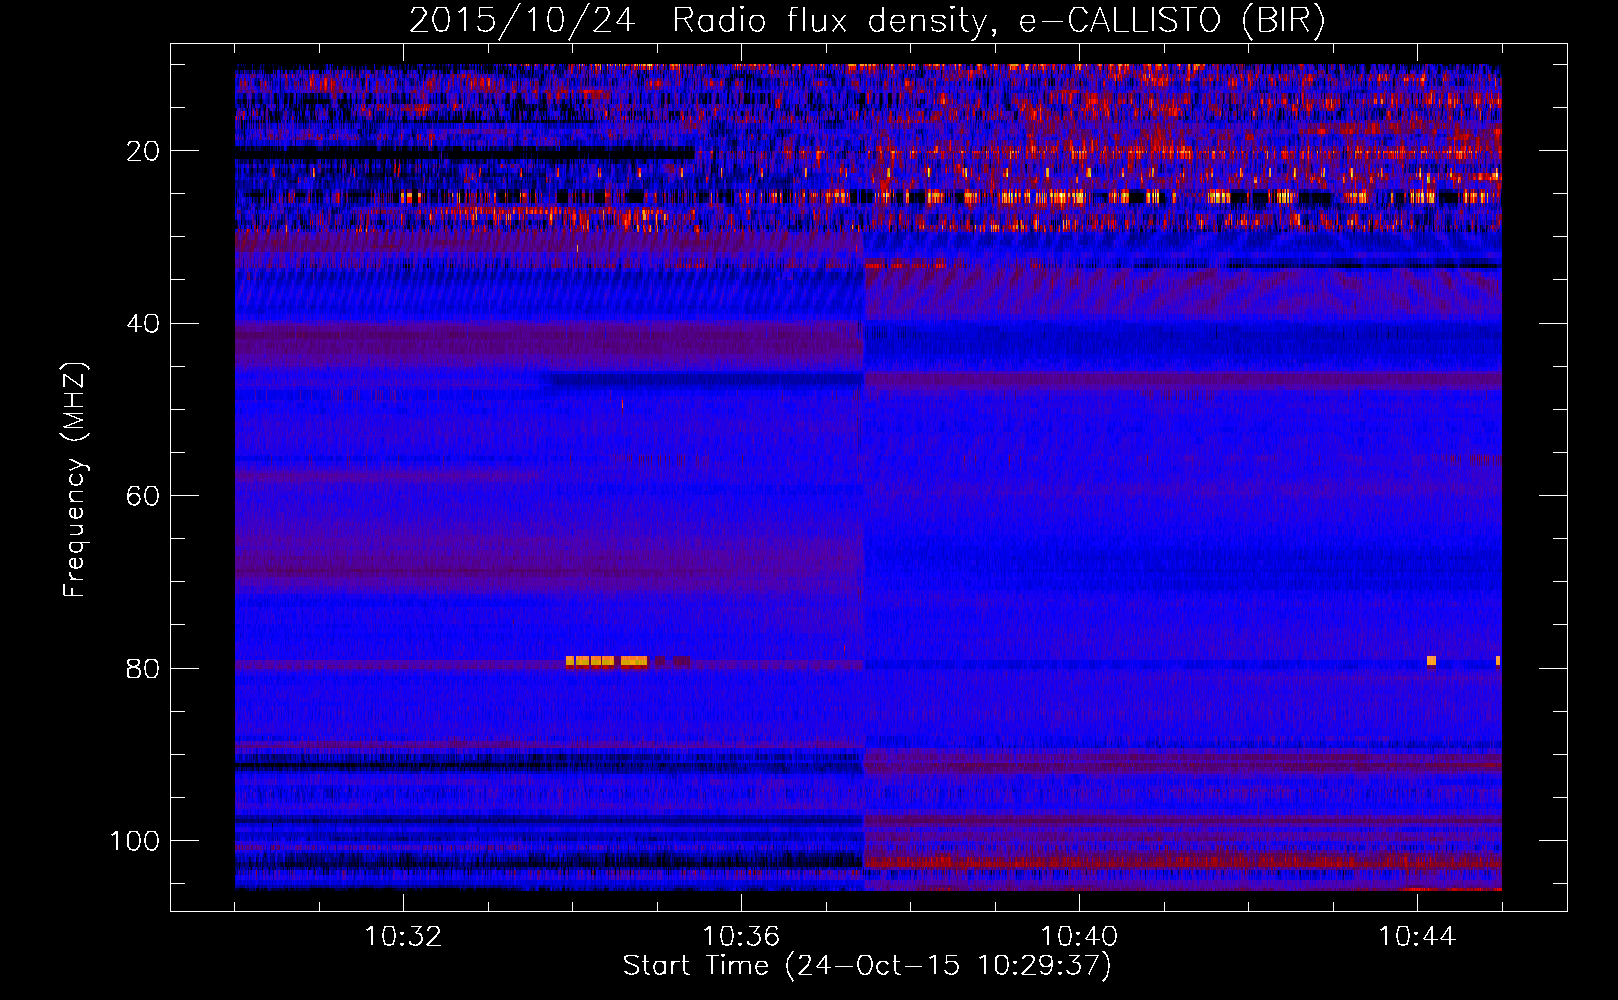Click the 'Start Time (24-Oct-15 10:29:37)' label
This screenshot has height=1000, width=1618.
click(x=867, y=966)
